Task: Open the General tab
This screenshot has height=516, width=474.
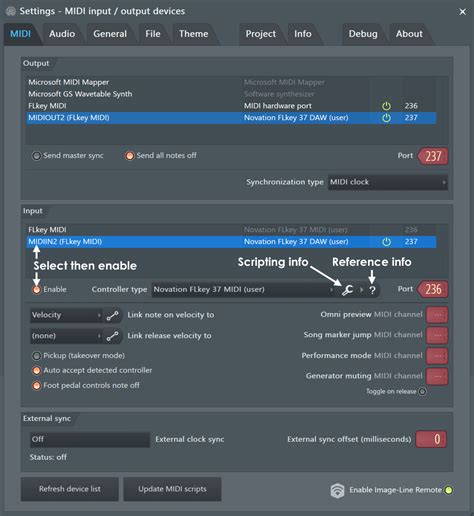Action: 110,34
